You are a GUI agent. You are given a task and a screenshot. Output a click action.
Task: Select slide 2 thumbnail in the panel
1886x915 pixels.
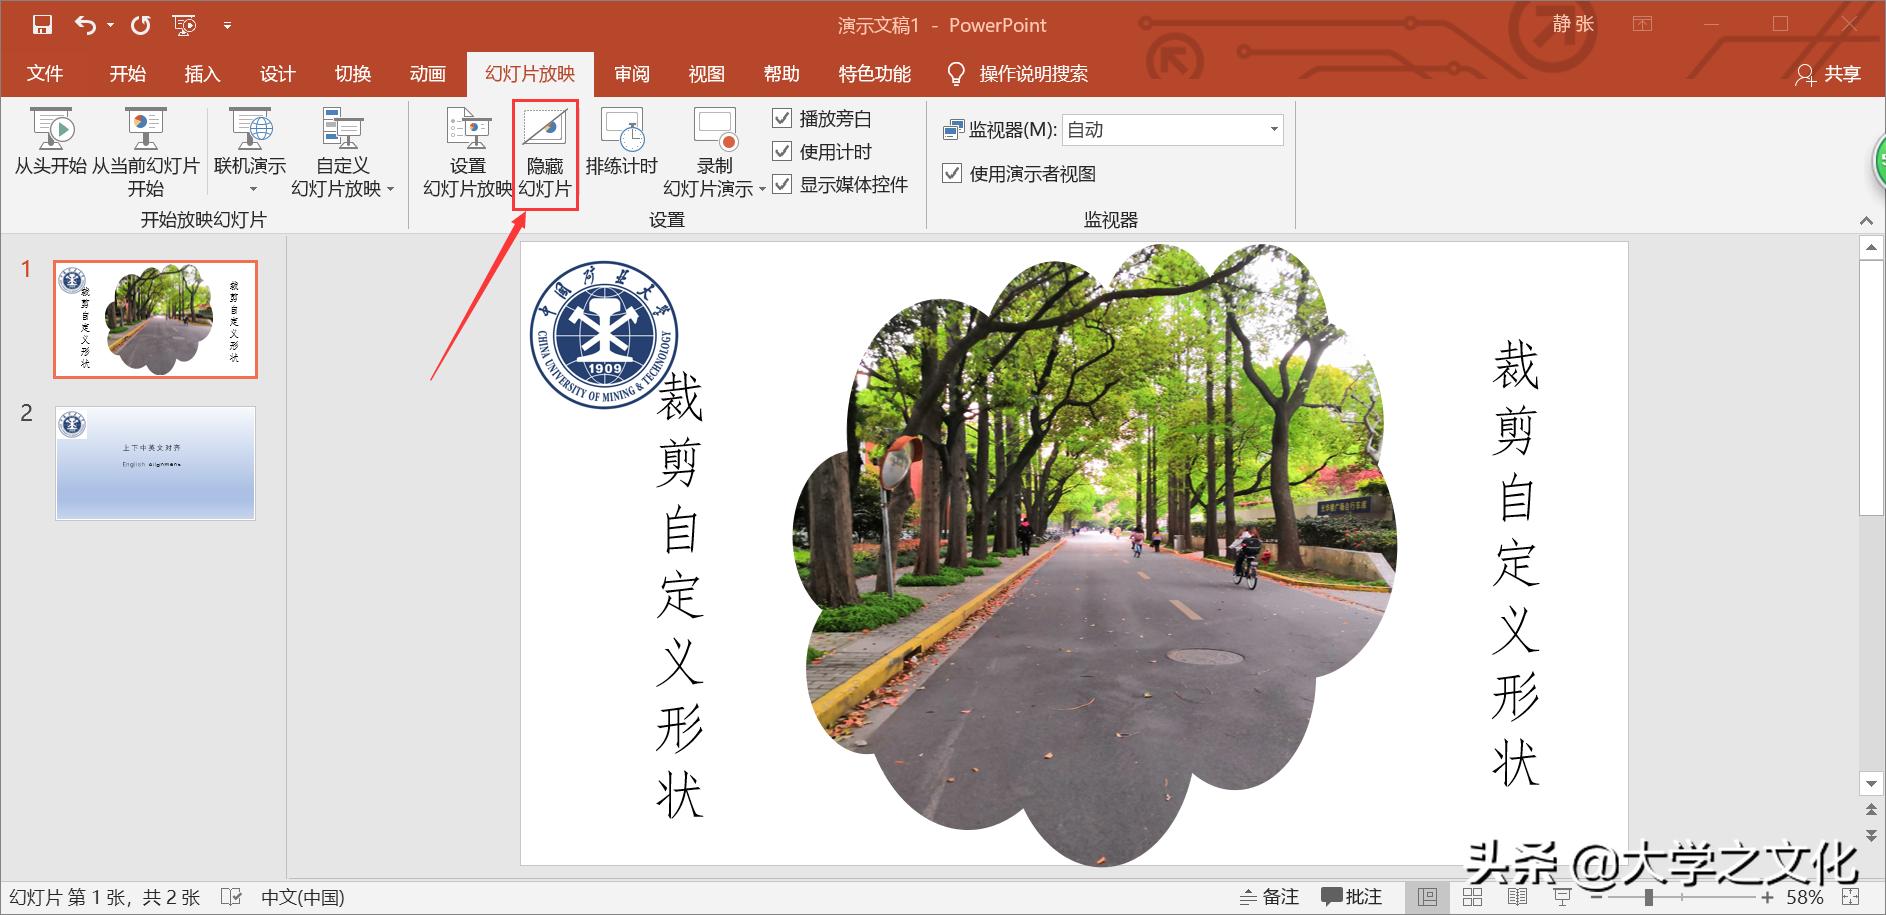[x=155, y=463]
